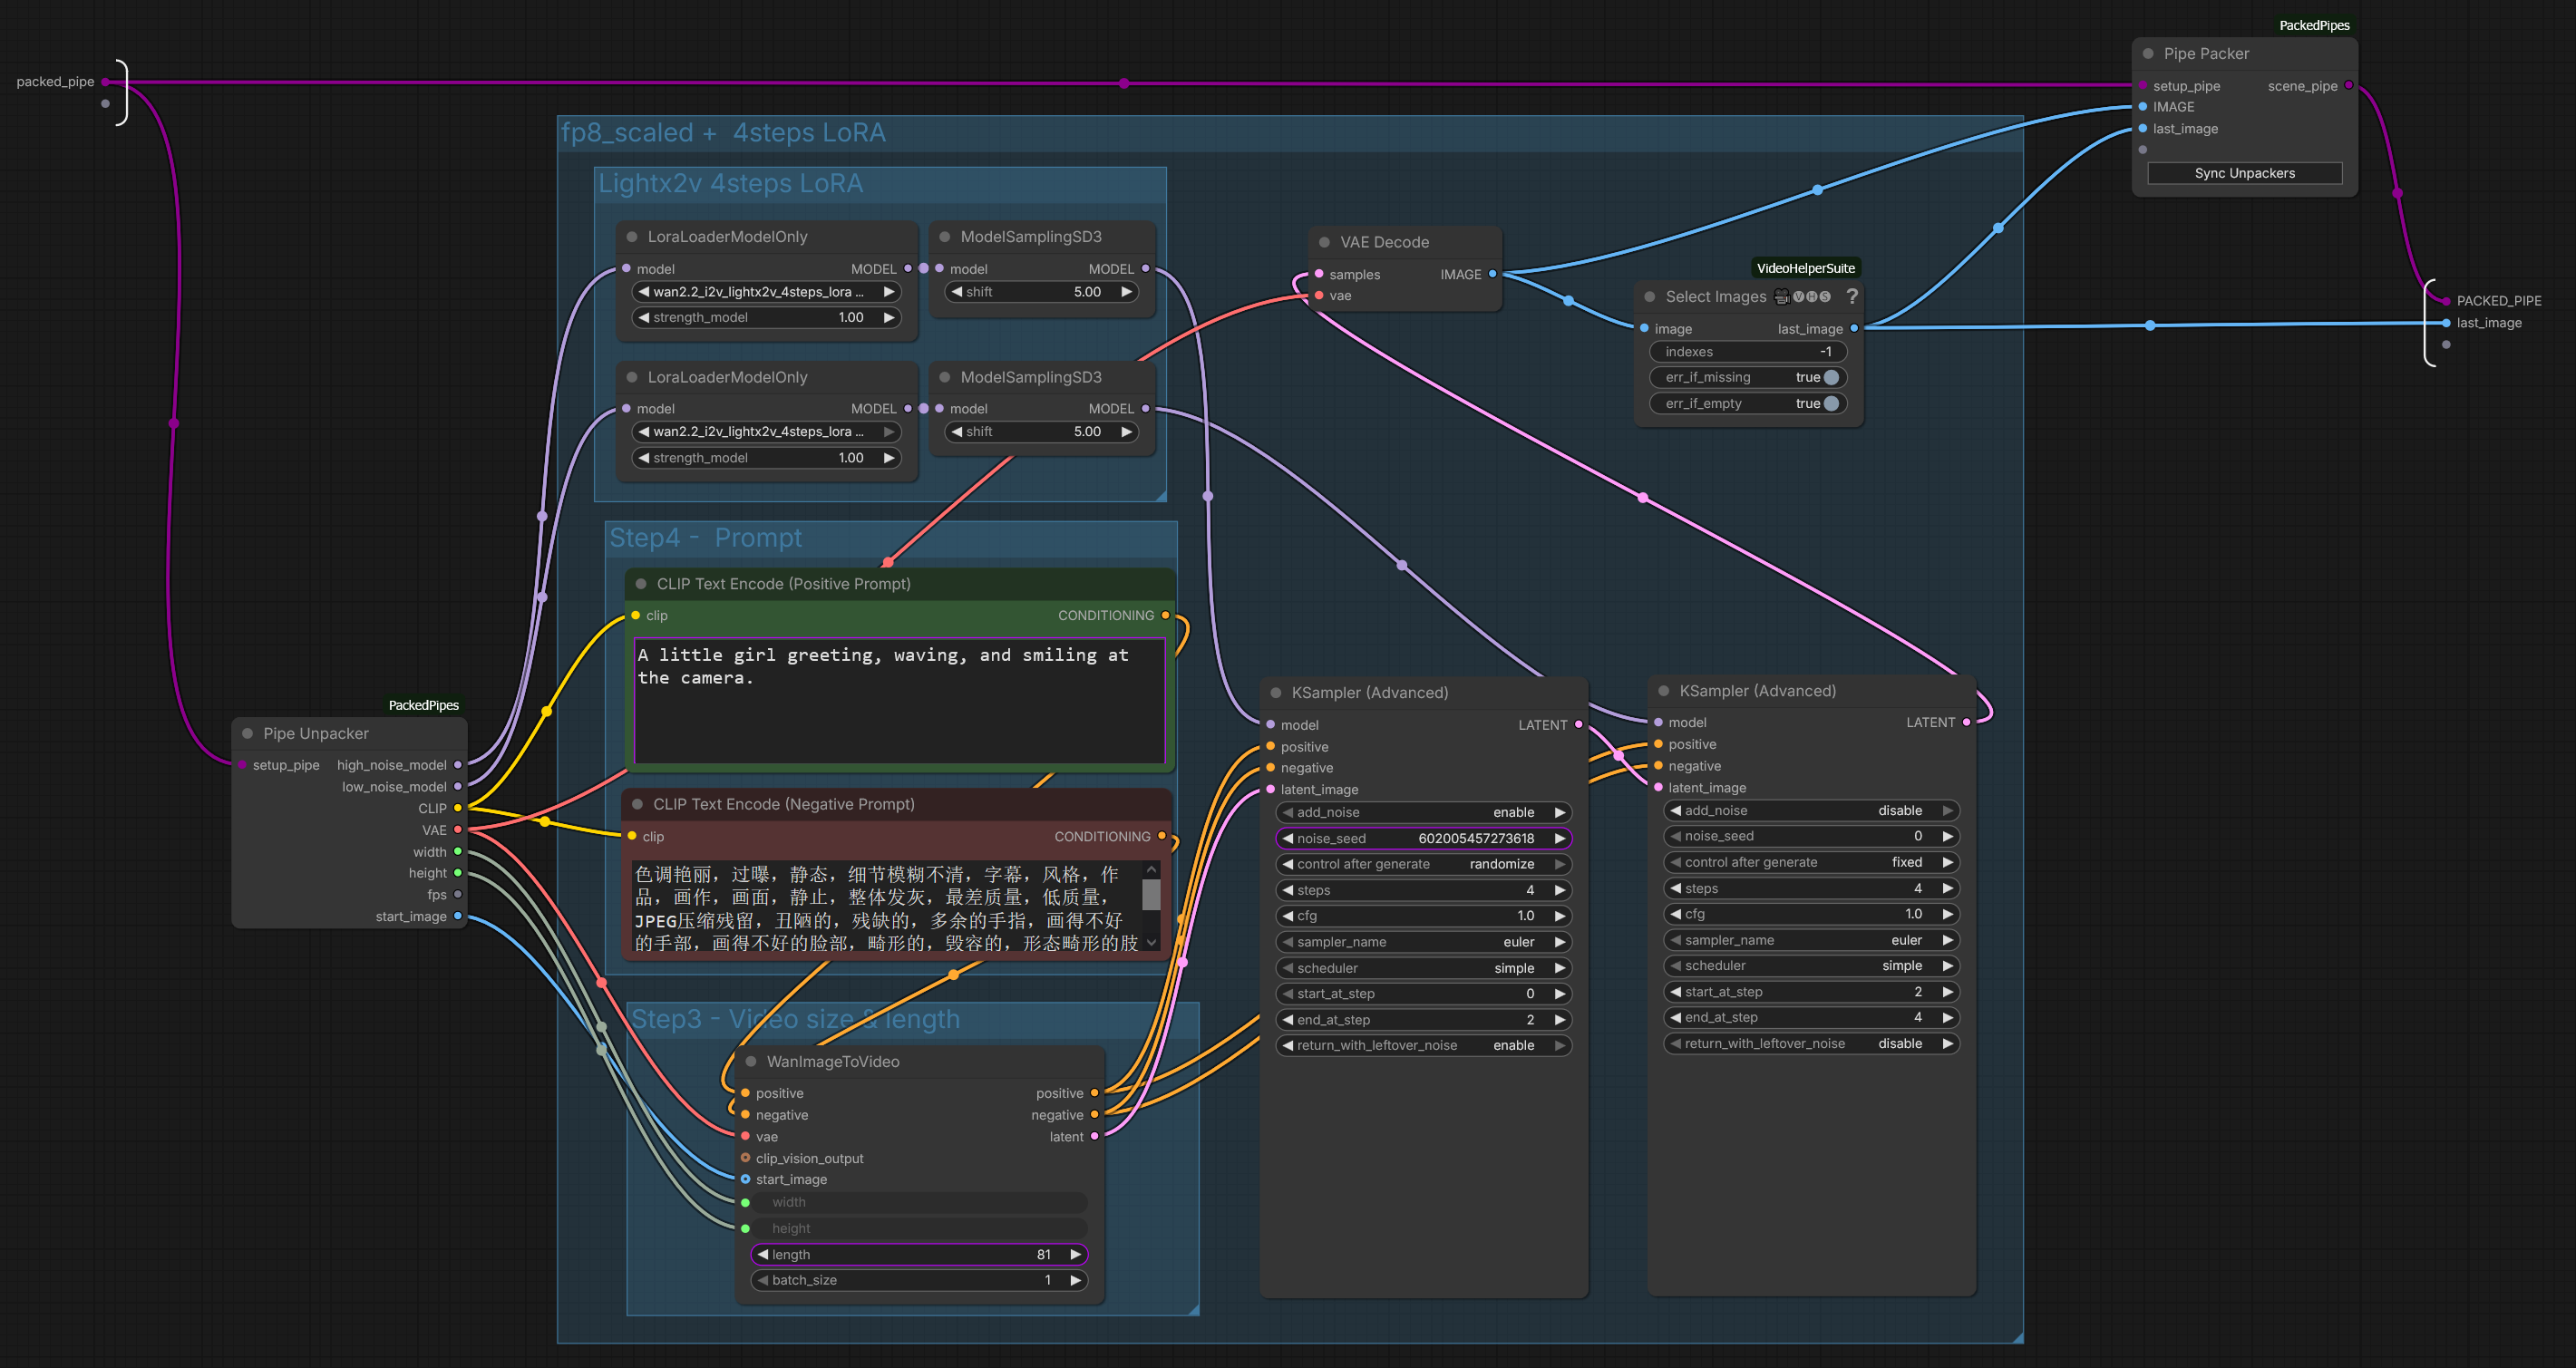Toggle err_if_empty switch on Select Images
Image resolution: width=2576 pixels, height=1368 pixels.
[x=1831, y=403]
